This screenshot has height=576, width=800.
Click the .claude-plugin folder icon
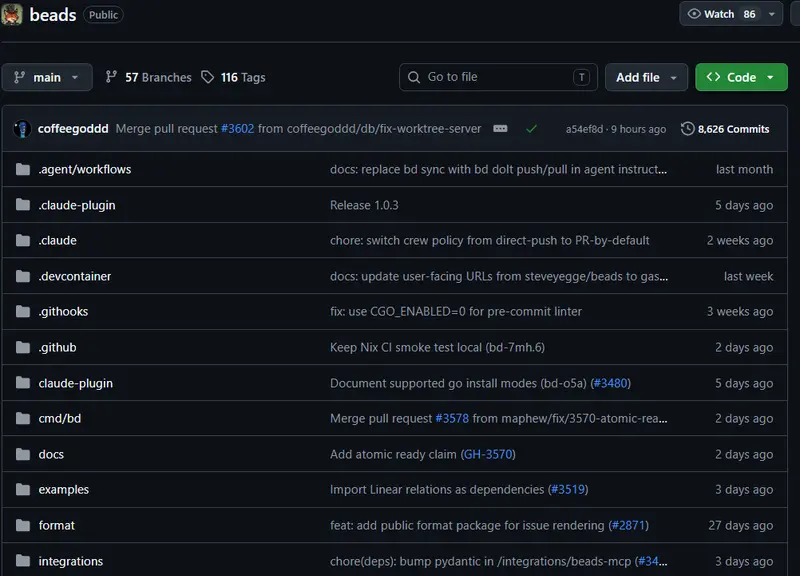[23, 205]
